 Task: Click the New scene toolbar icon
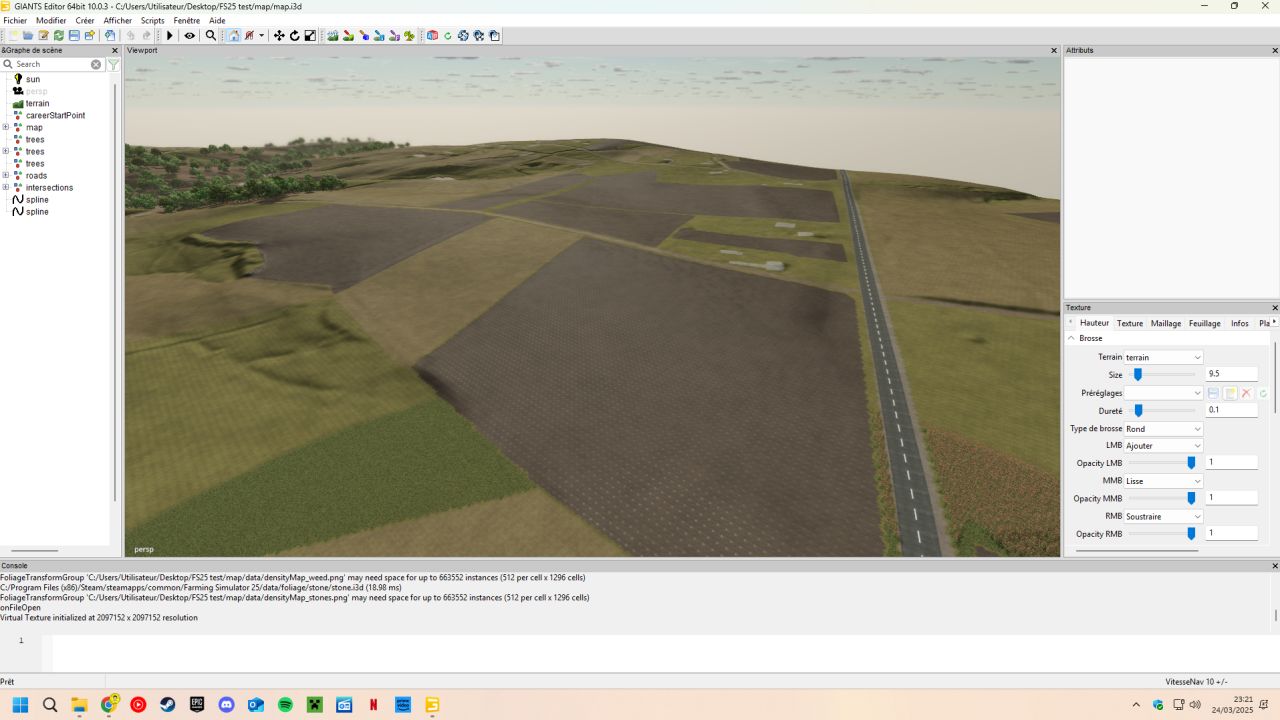(14, 35)
